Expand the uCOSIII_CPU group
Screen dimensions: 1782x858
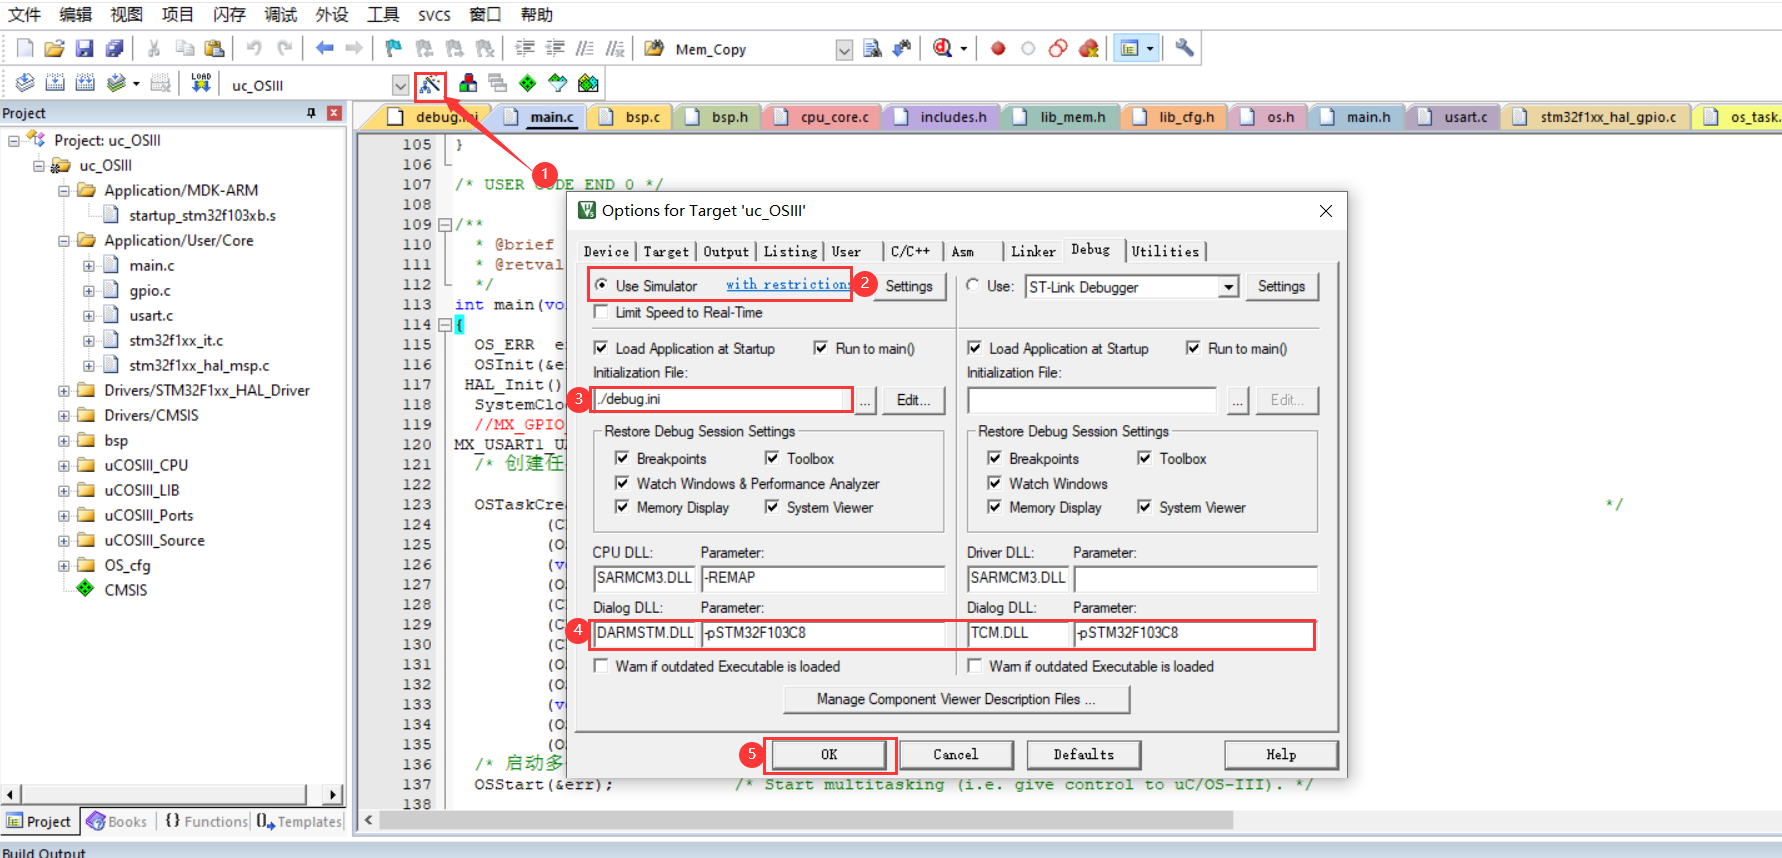pos(64,465)
